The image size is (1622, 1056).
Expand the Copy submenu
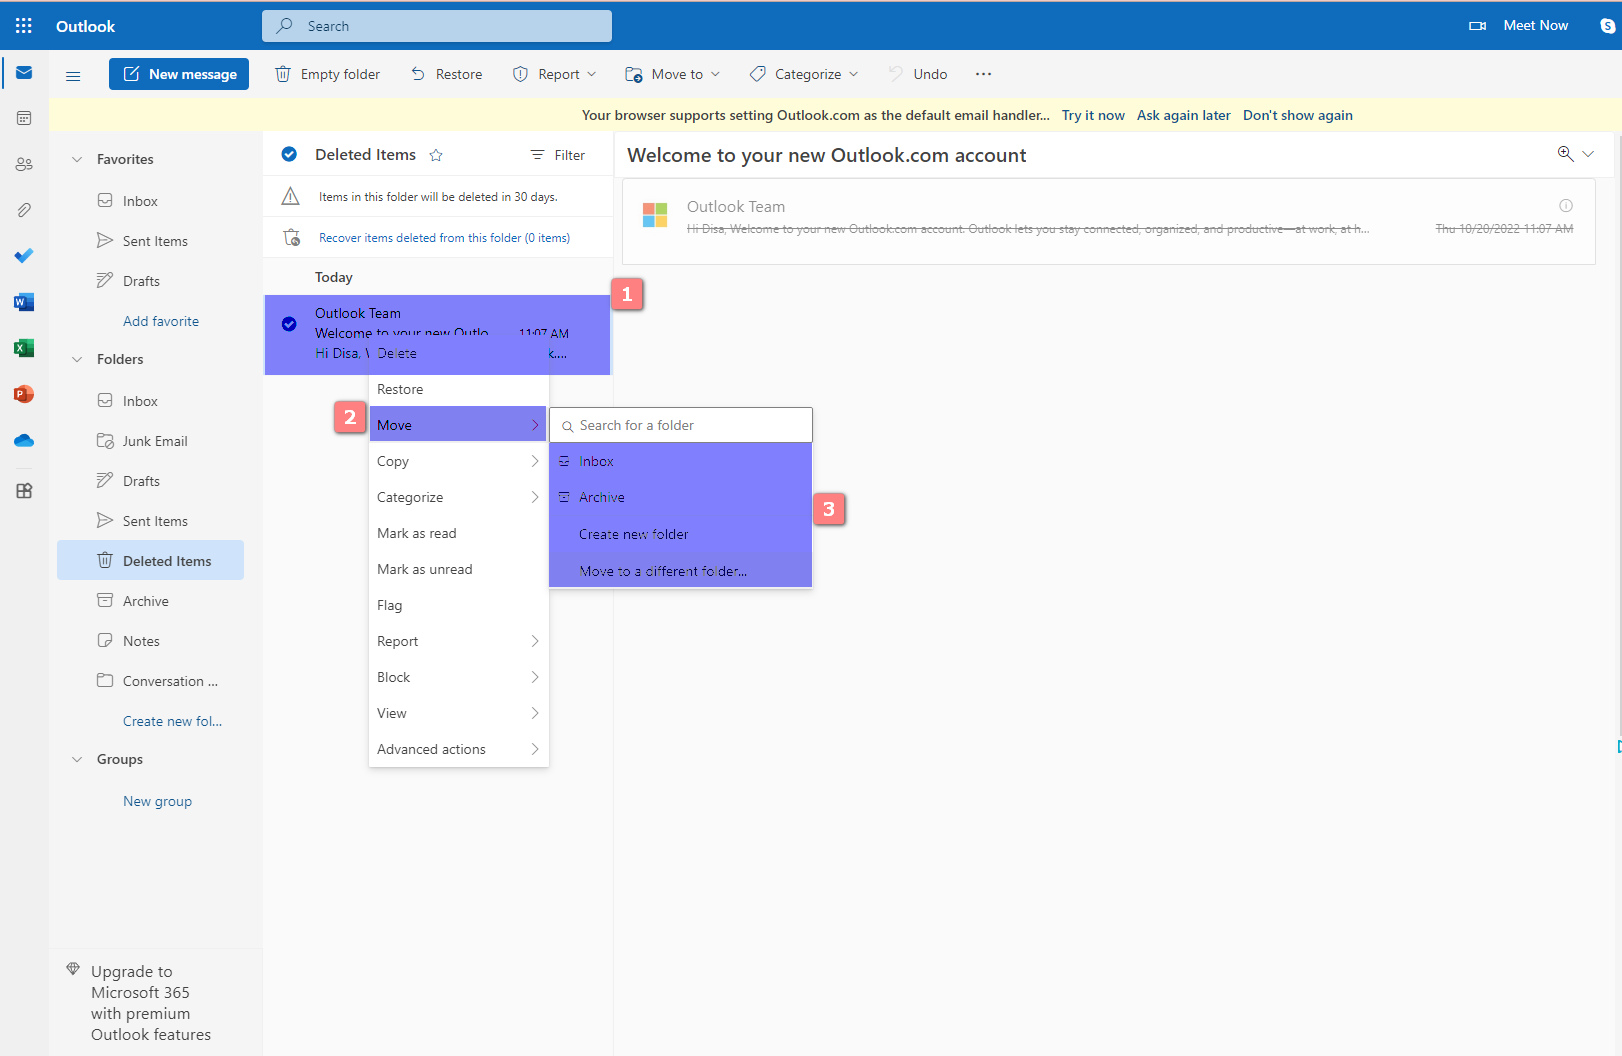point(459,461)
